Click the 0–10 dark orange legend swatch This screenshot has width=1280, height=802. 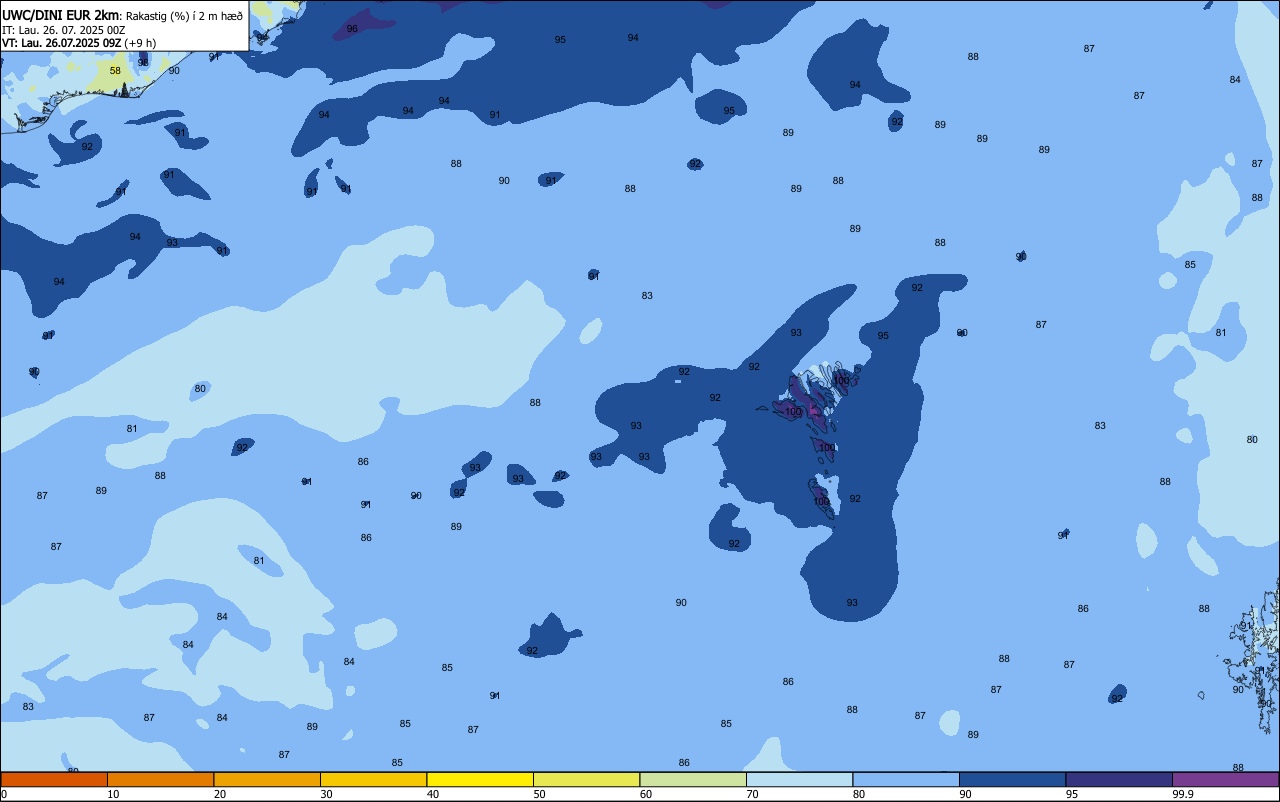54,780
